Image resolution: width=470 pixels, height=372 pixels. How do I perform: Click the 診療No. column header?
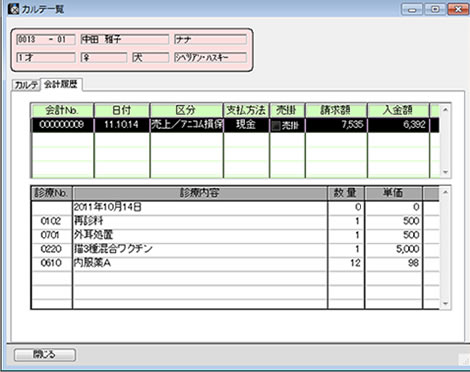pos(51,193)
